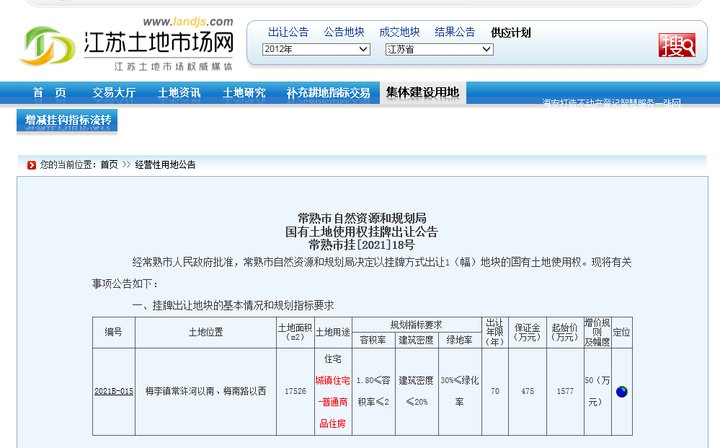Screen dimensions: 720x448
Task: Click building density cell 建筑密度≤20%
Action: [x=416, y=391]
